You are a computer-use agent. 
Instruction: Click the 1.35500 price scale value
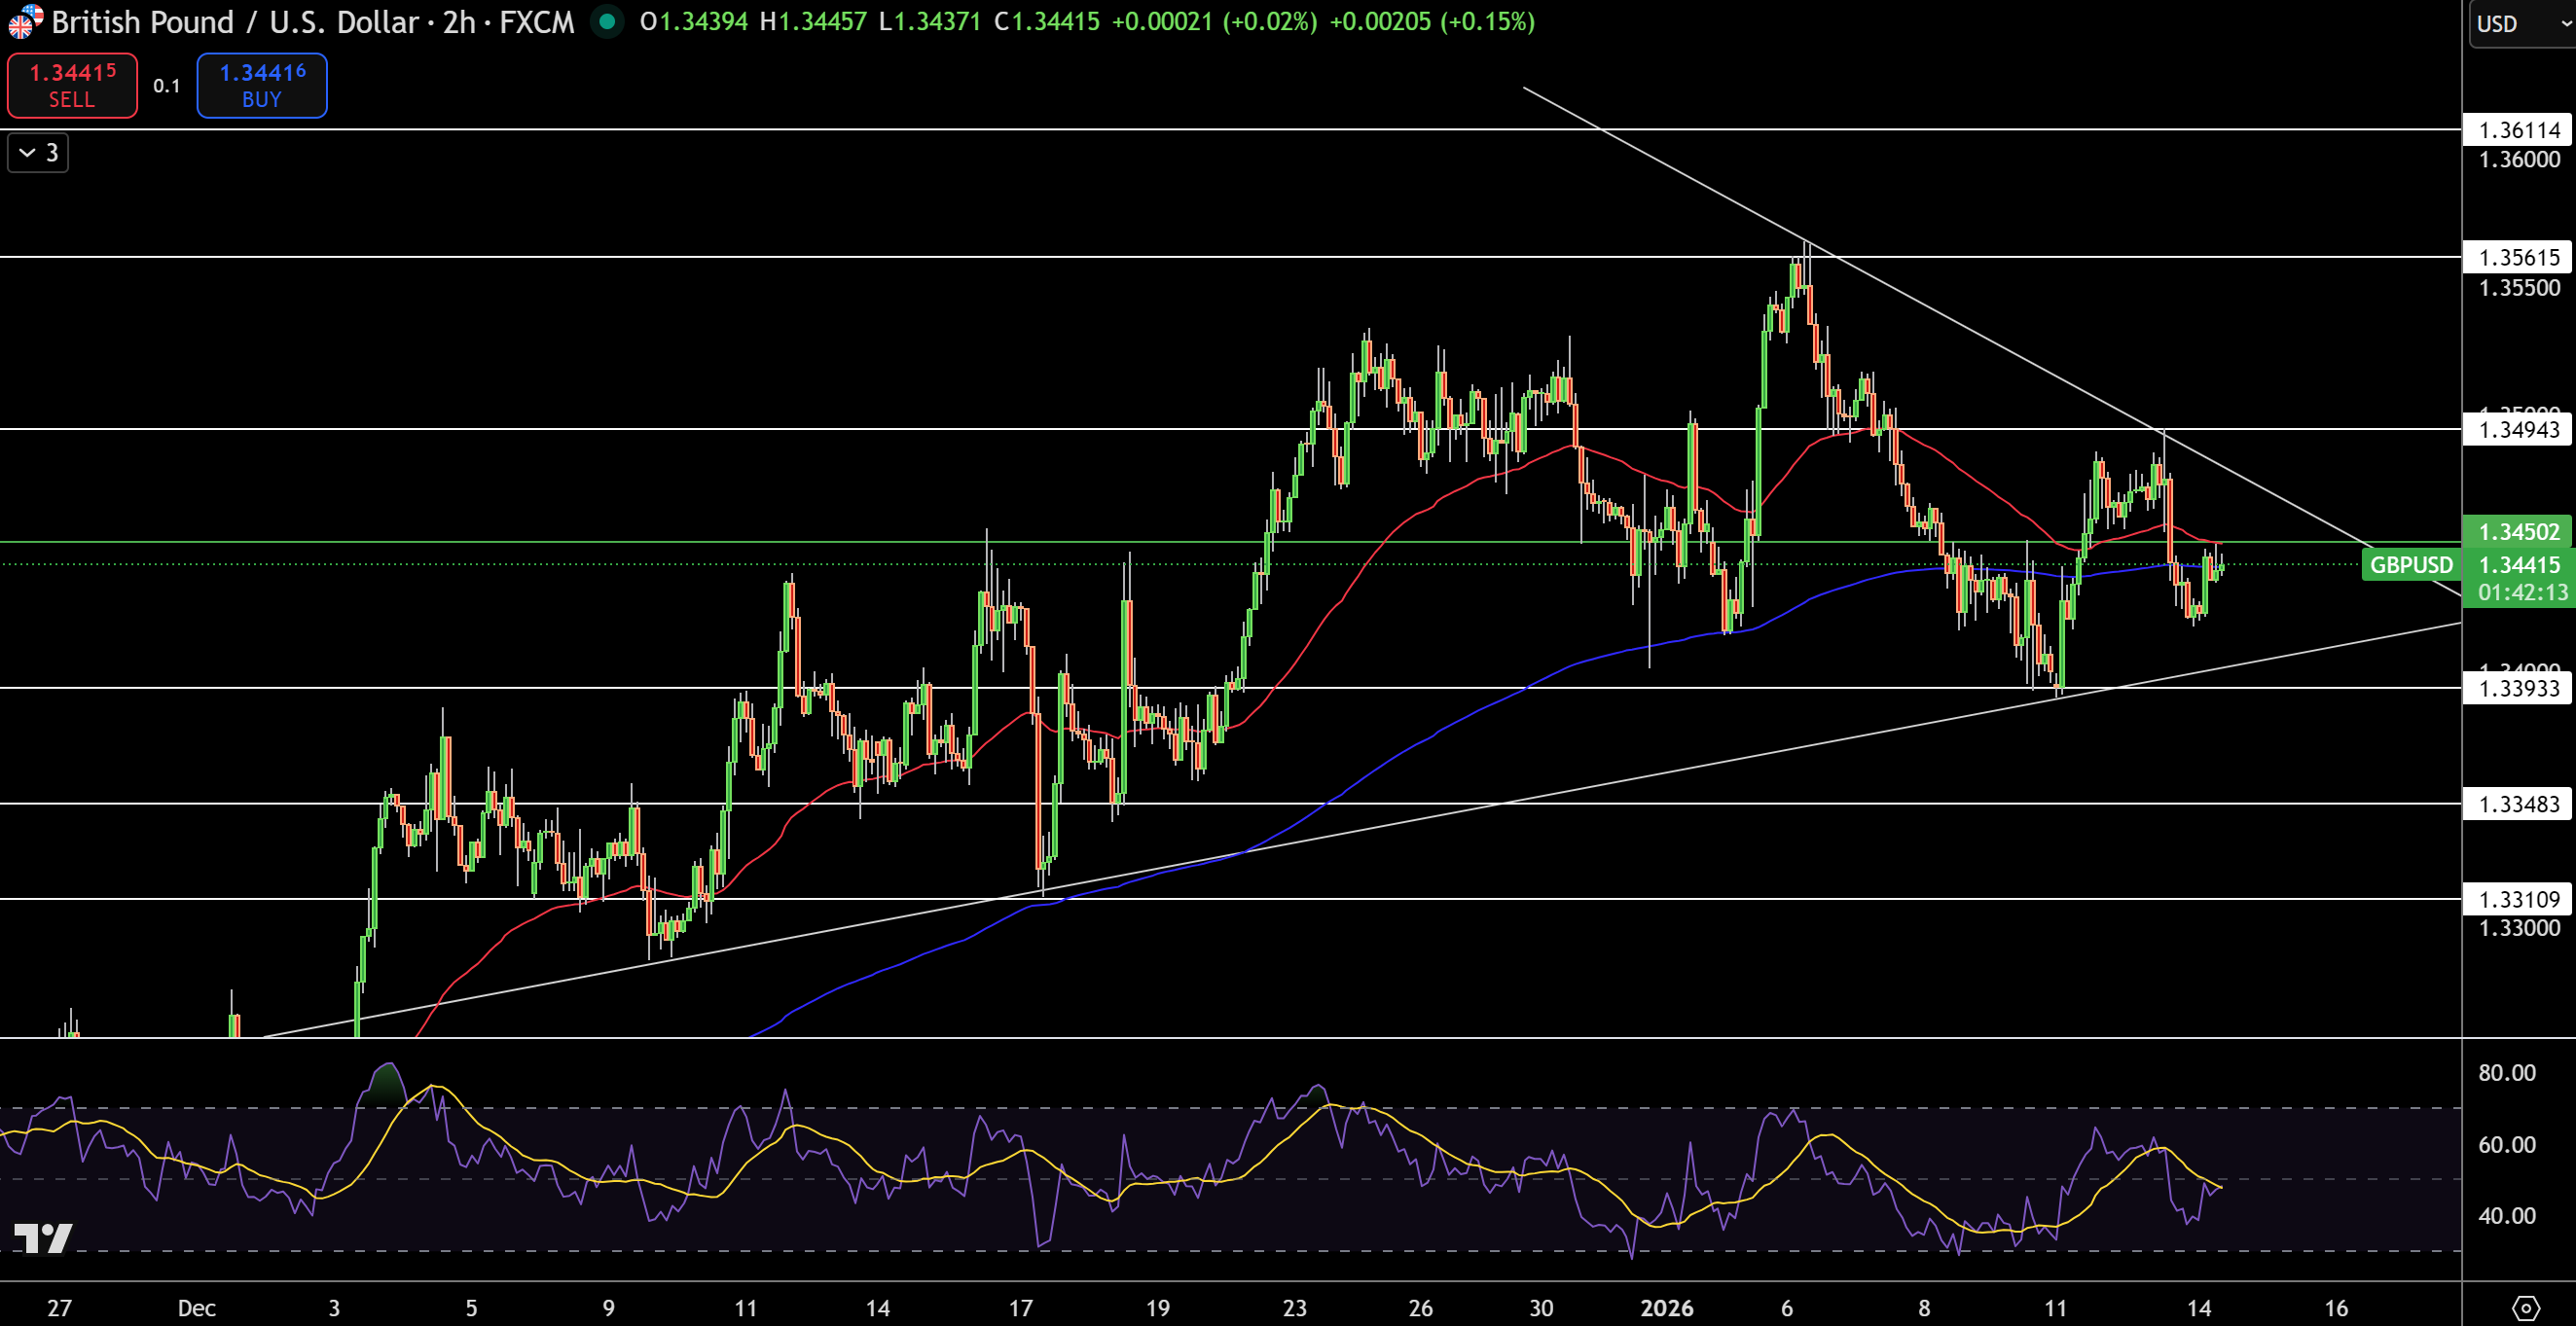[x=2519, y=288]
